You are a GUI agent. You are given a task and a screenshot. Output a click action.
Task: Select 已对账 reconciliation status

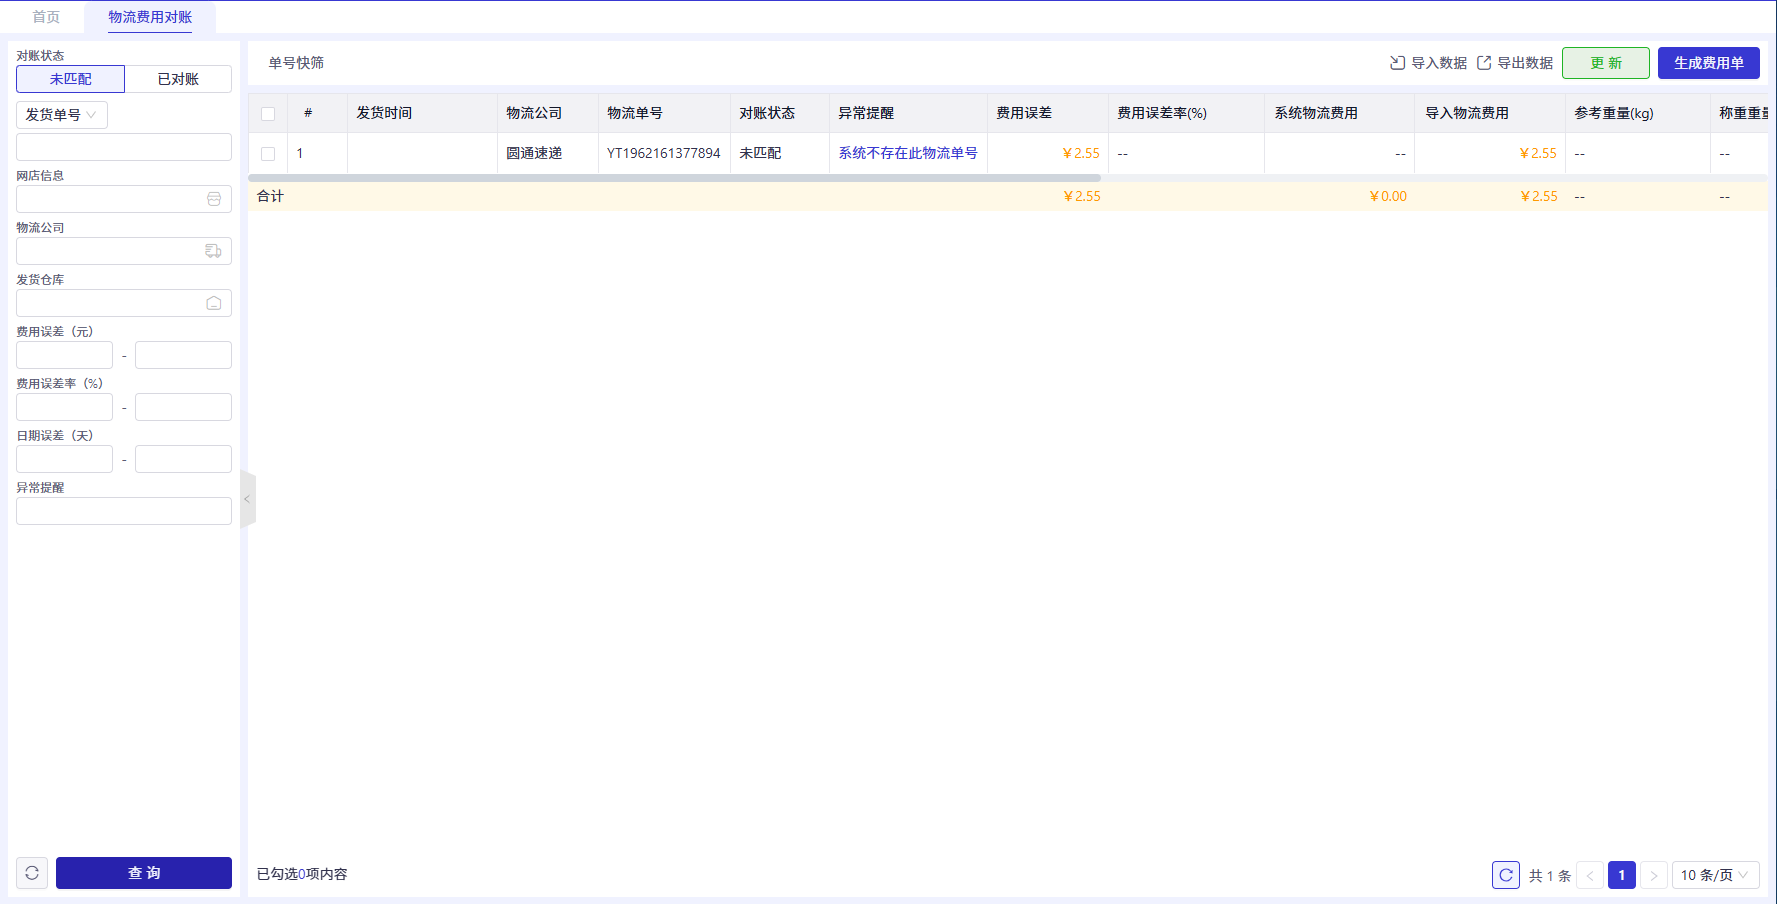coord(178,79)
